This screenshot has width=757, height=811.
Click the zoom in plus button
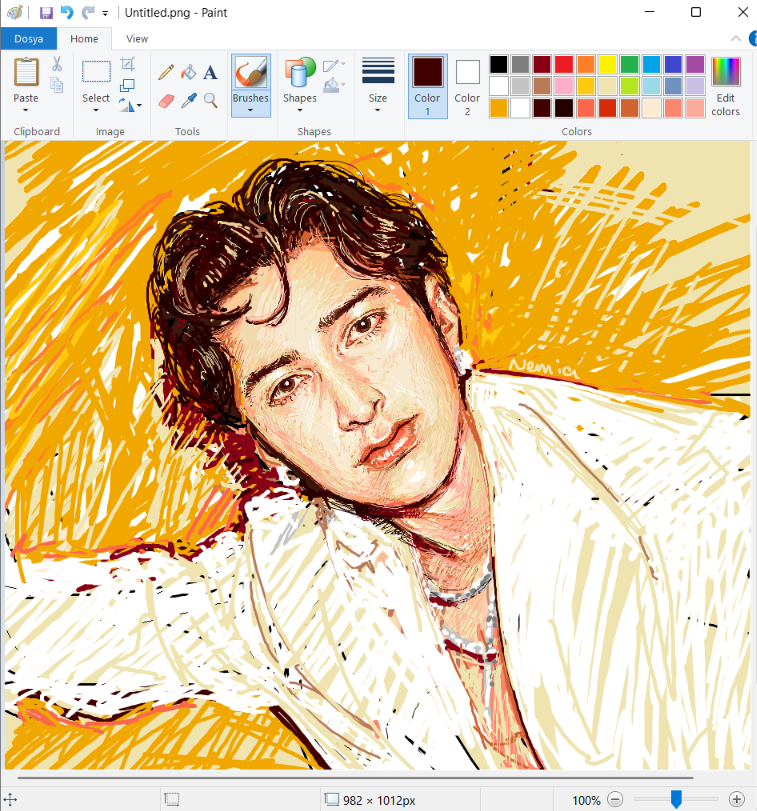(736, 800)
